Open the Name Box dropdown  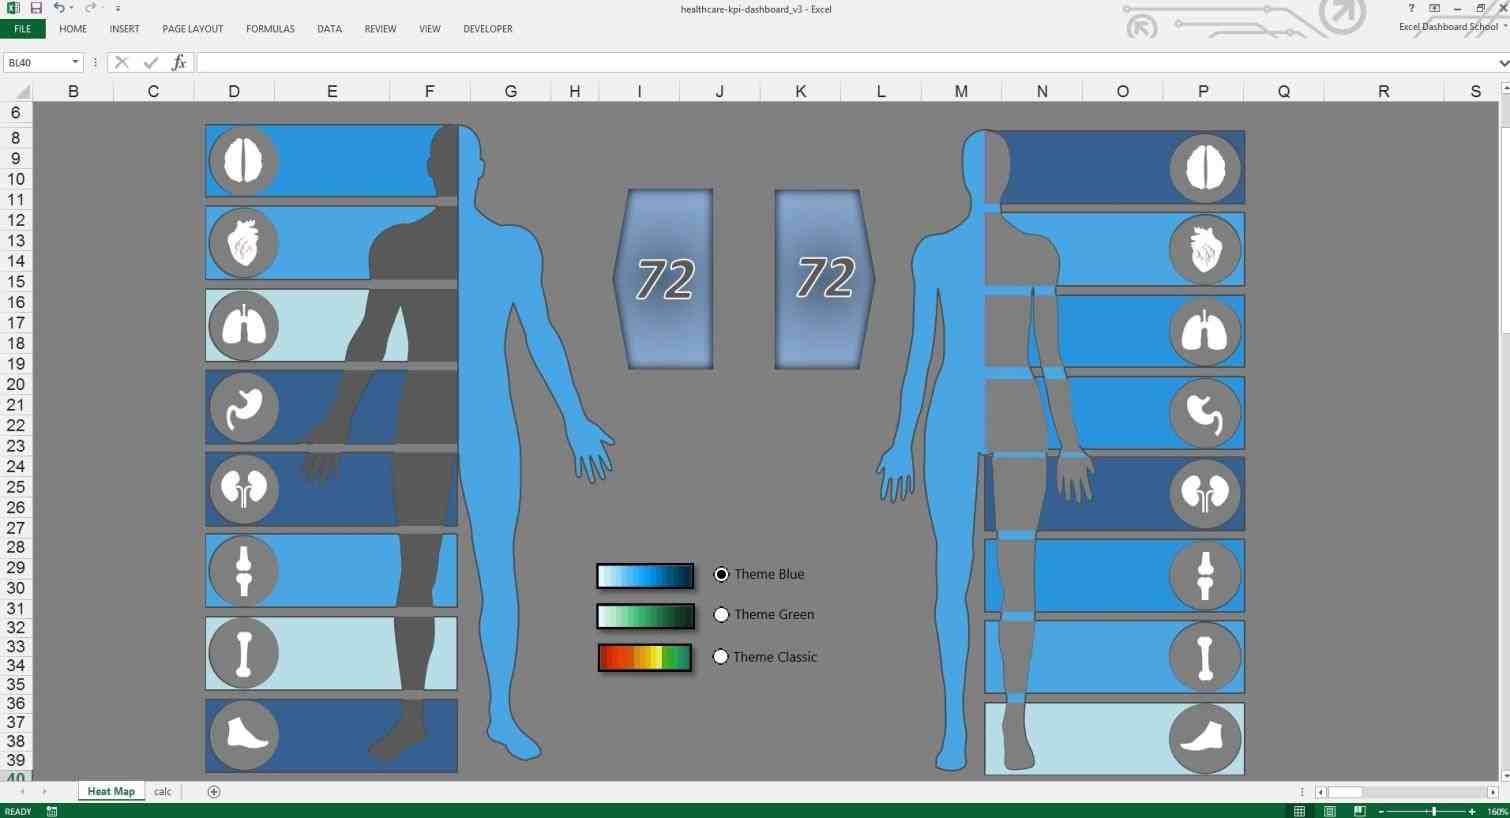(x=76, y=62)
